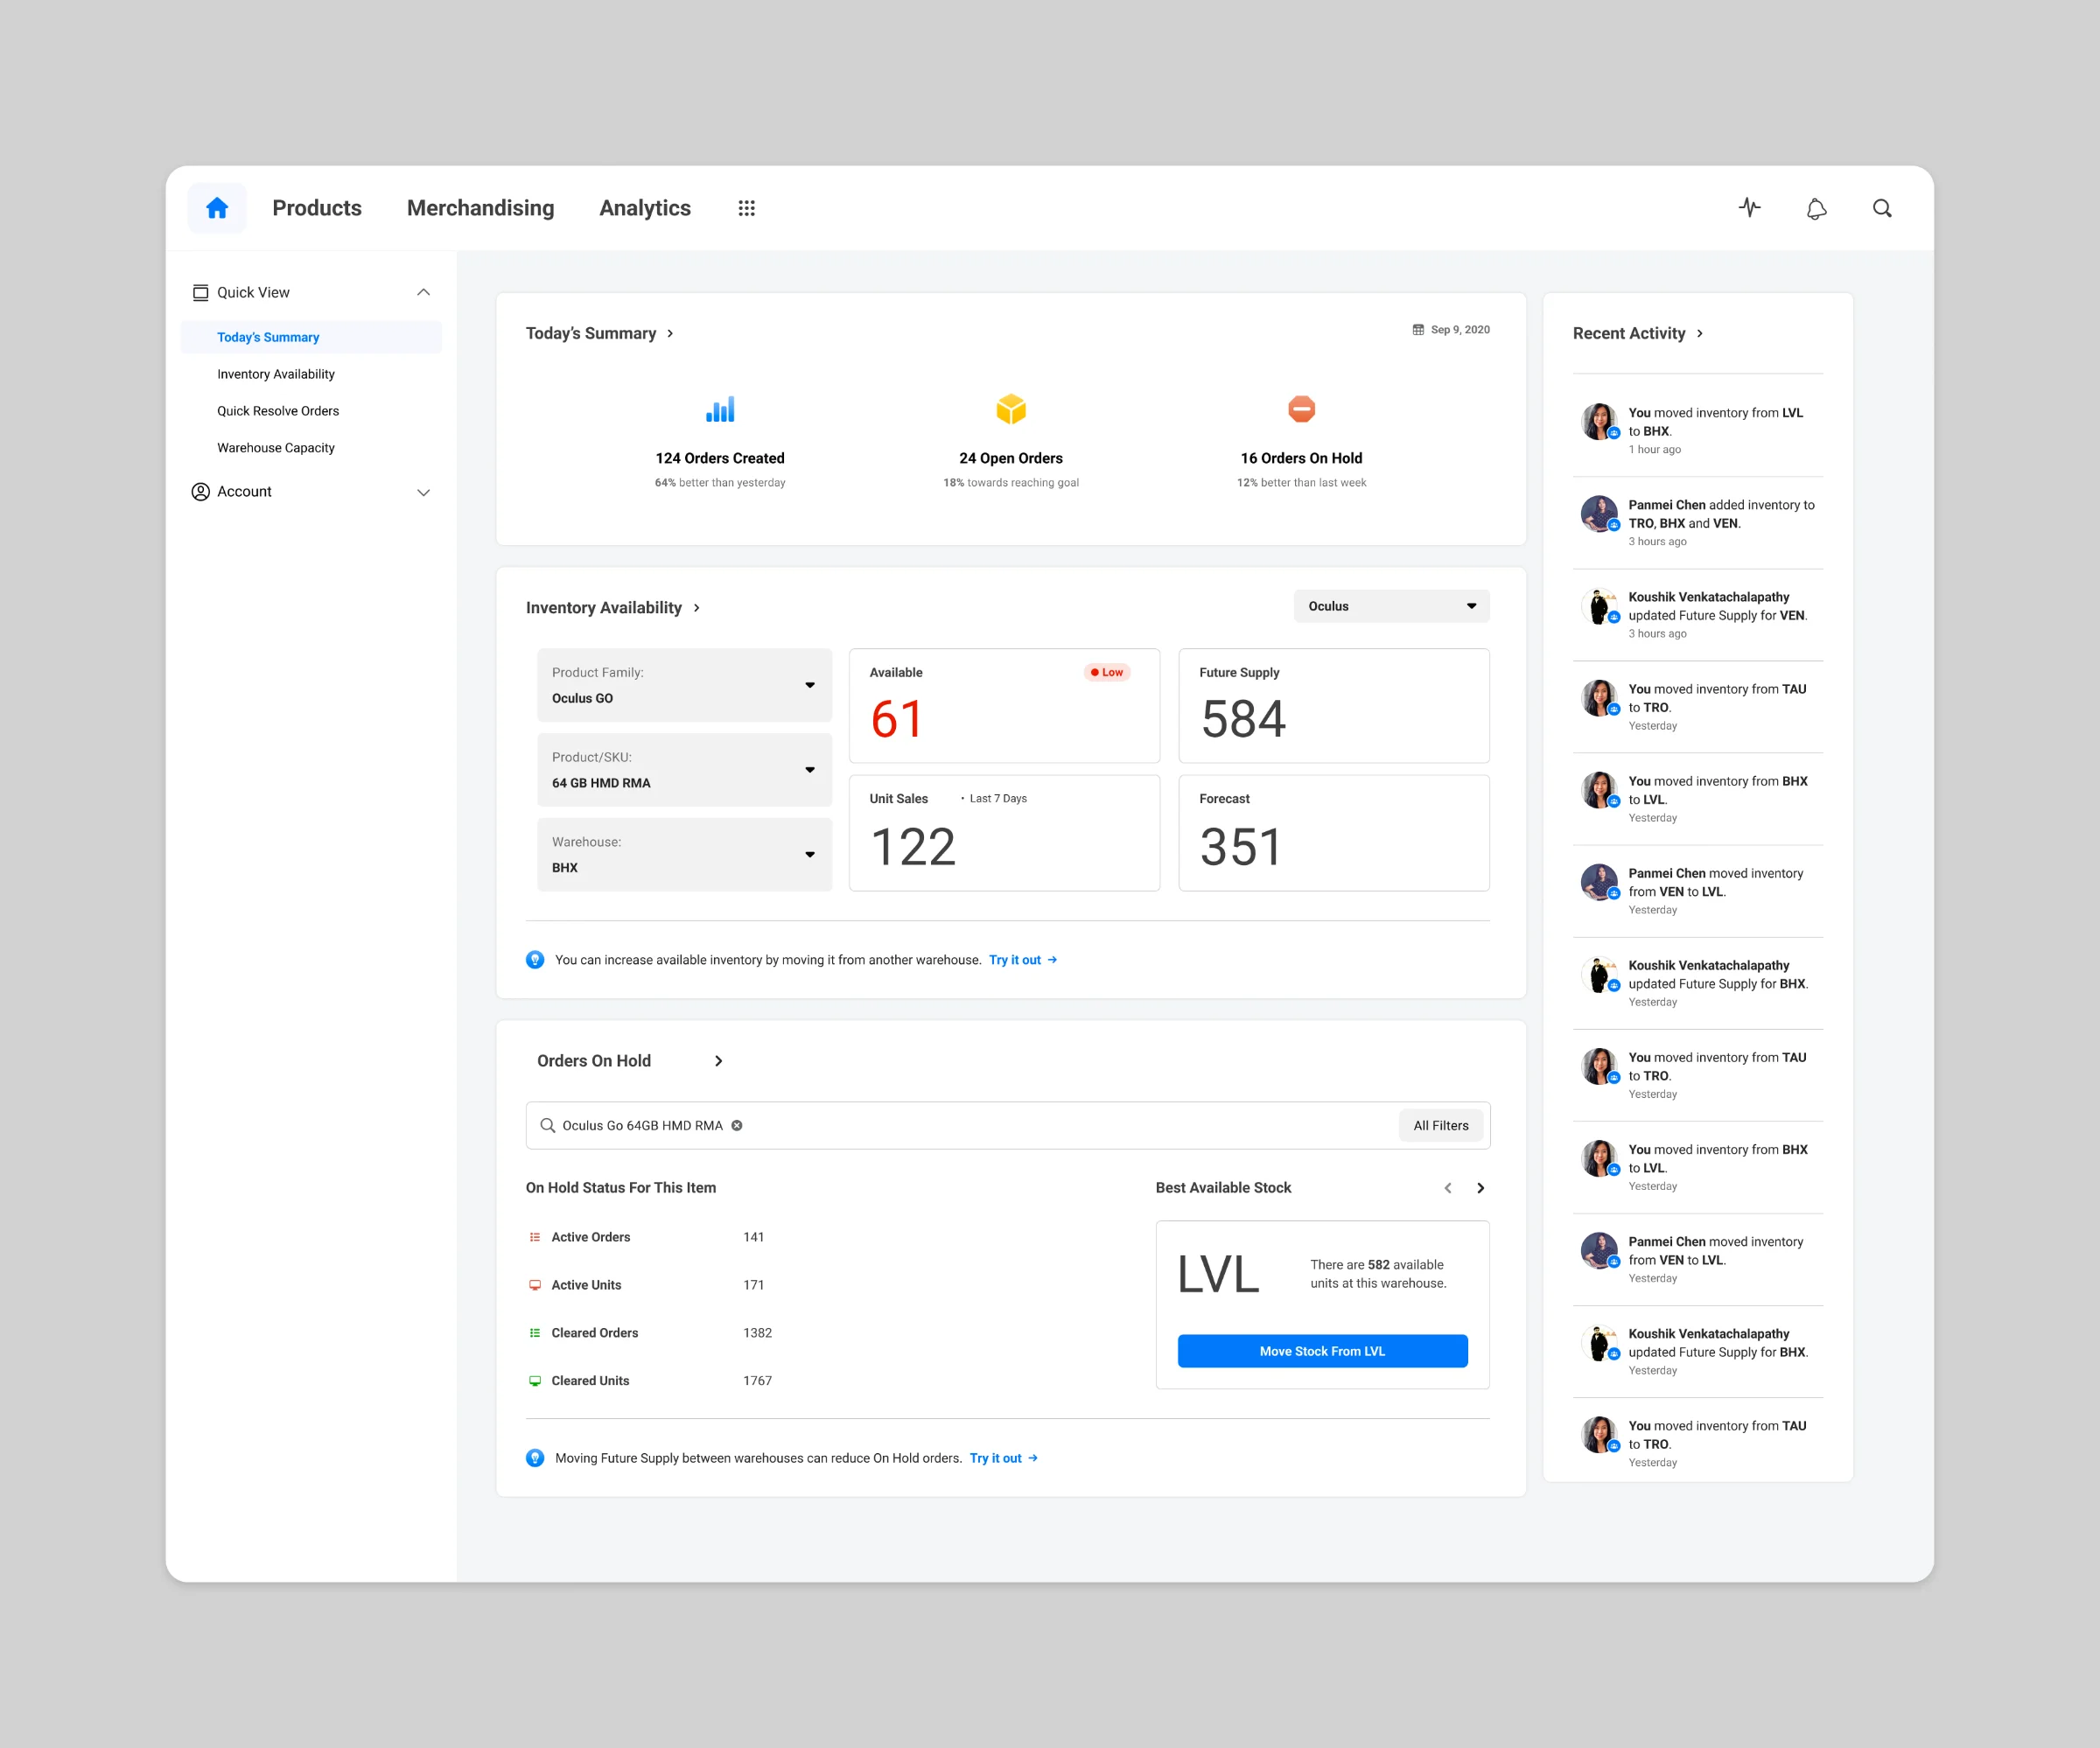Open the notifications bell icon

1816,208
